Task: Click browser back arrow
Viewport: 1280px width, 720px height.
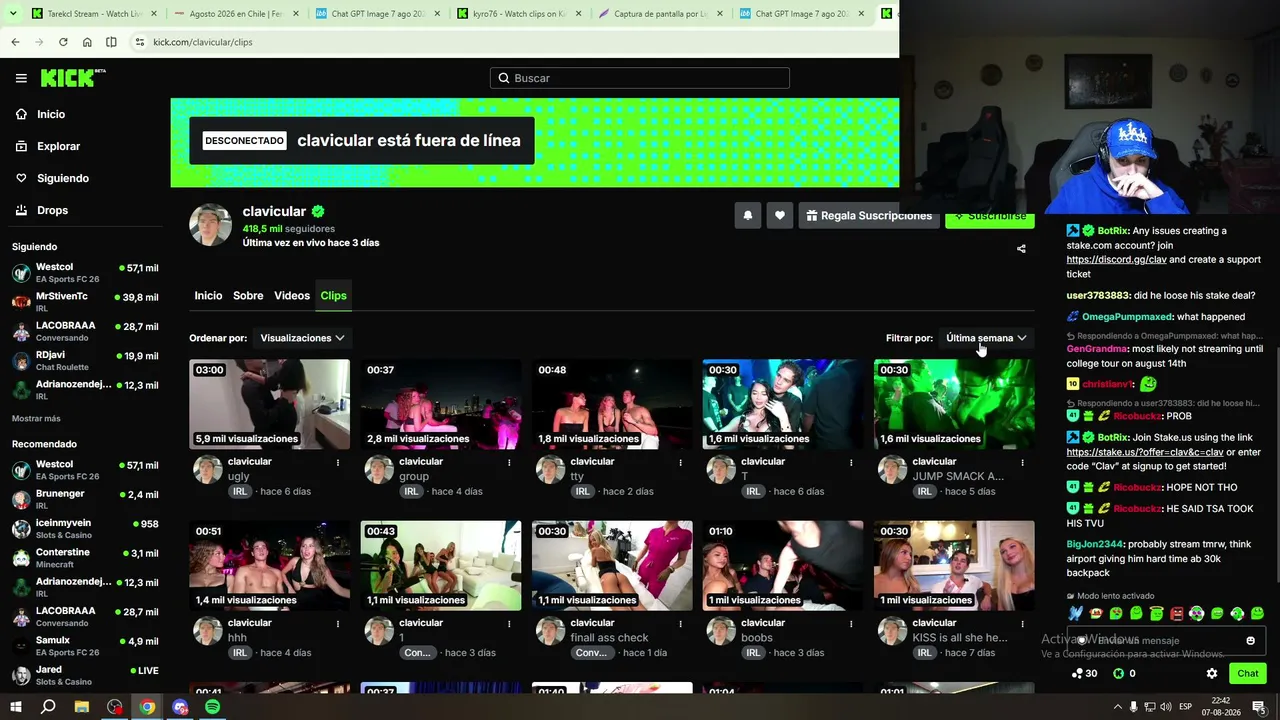Action: click(15, 42)
